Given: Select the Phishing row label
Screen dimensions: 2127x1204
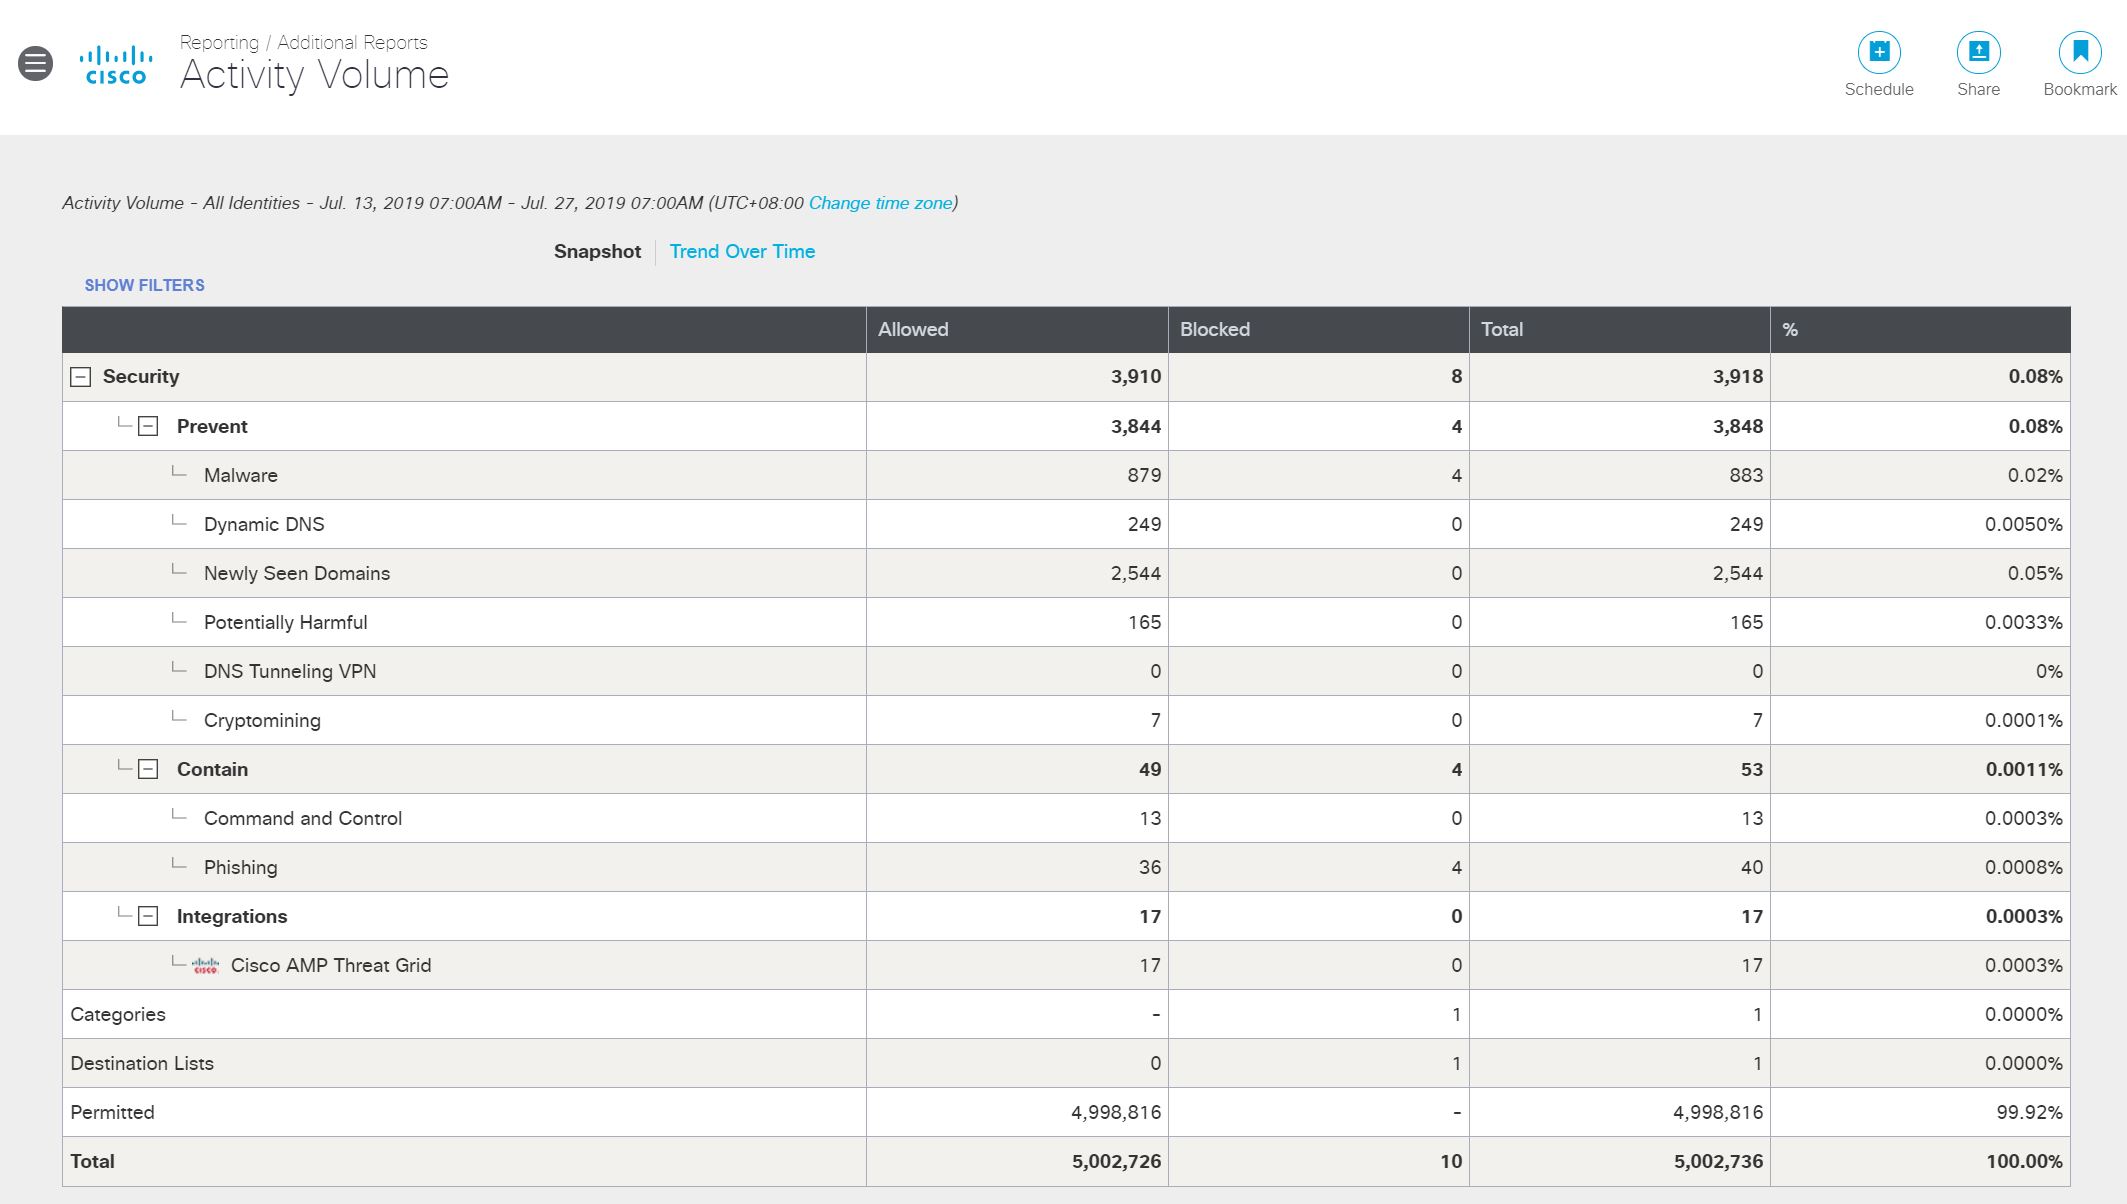Looking at the screenshot, I should (240, 868).
